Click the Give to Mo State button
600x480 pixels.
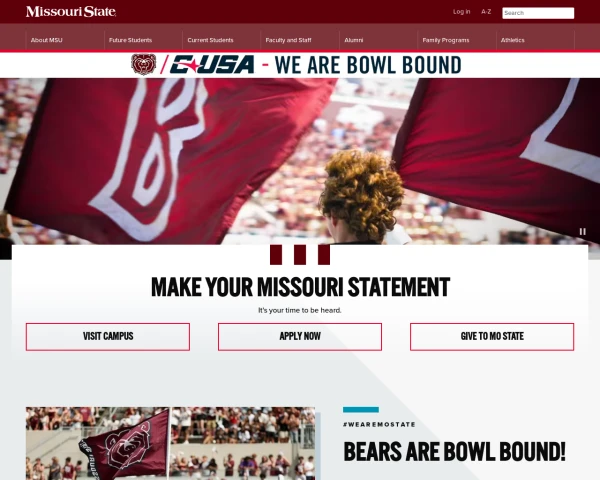(x=492, y=337)
